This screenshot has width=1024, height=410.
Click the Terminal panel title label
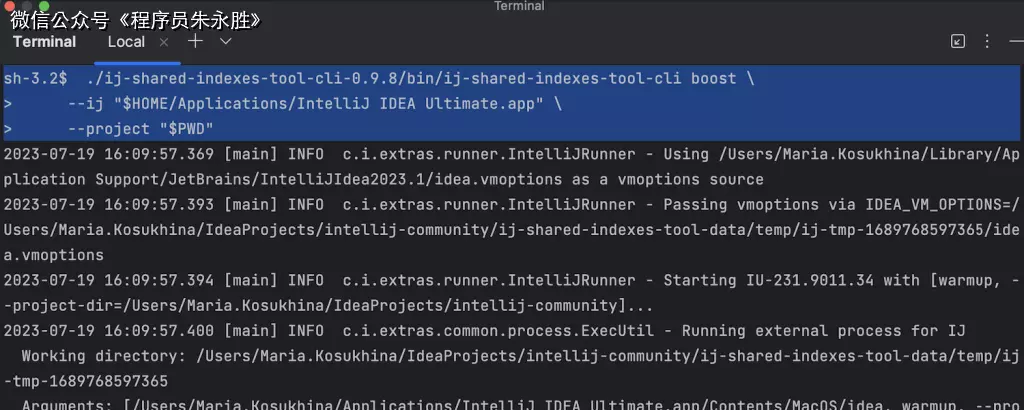pyautogui.click(x=44, y=42)
